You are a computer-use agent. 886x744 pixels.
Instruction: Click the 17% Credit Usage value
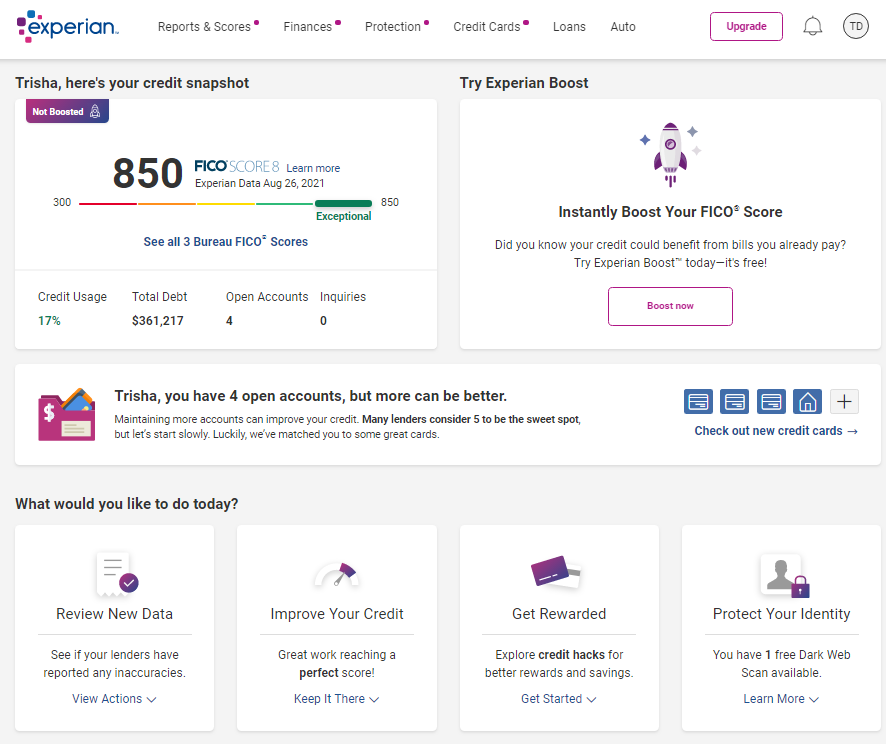pos(49,321)
